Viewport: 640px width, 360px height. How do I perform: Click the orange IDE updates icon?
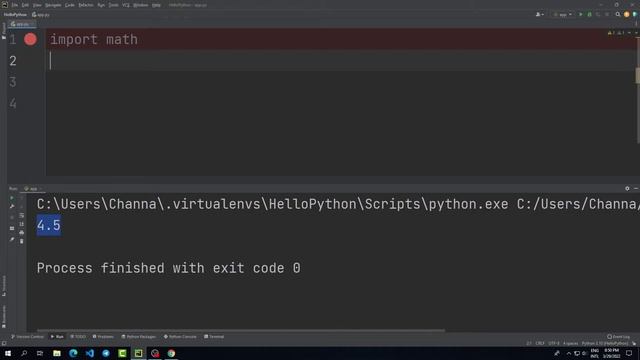pos(627,15)
